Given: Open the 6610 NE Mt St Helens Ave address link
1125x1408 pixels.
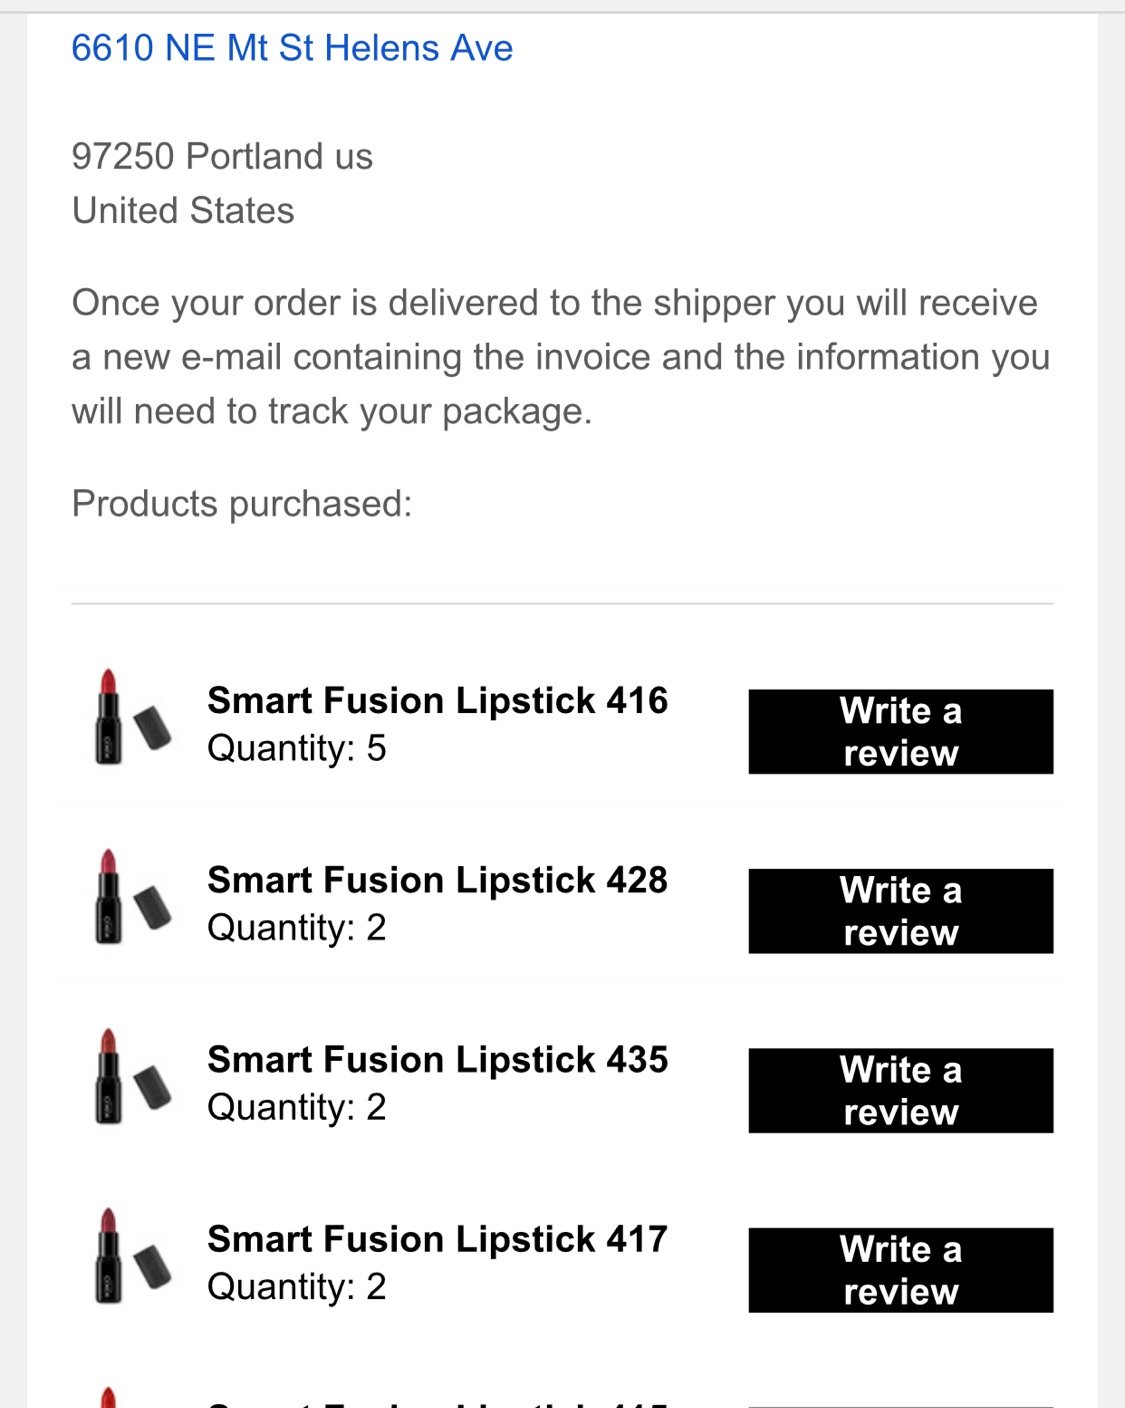Looking at the screenshot, I should pos(292,48).
